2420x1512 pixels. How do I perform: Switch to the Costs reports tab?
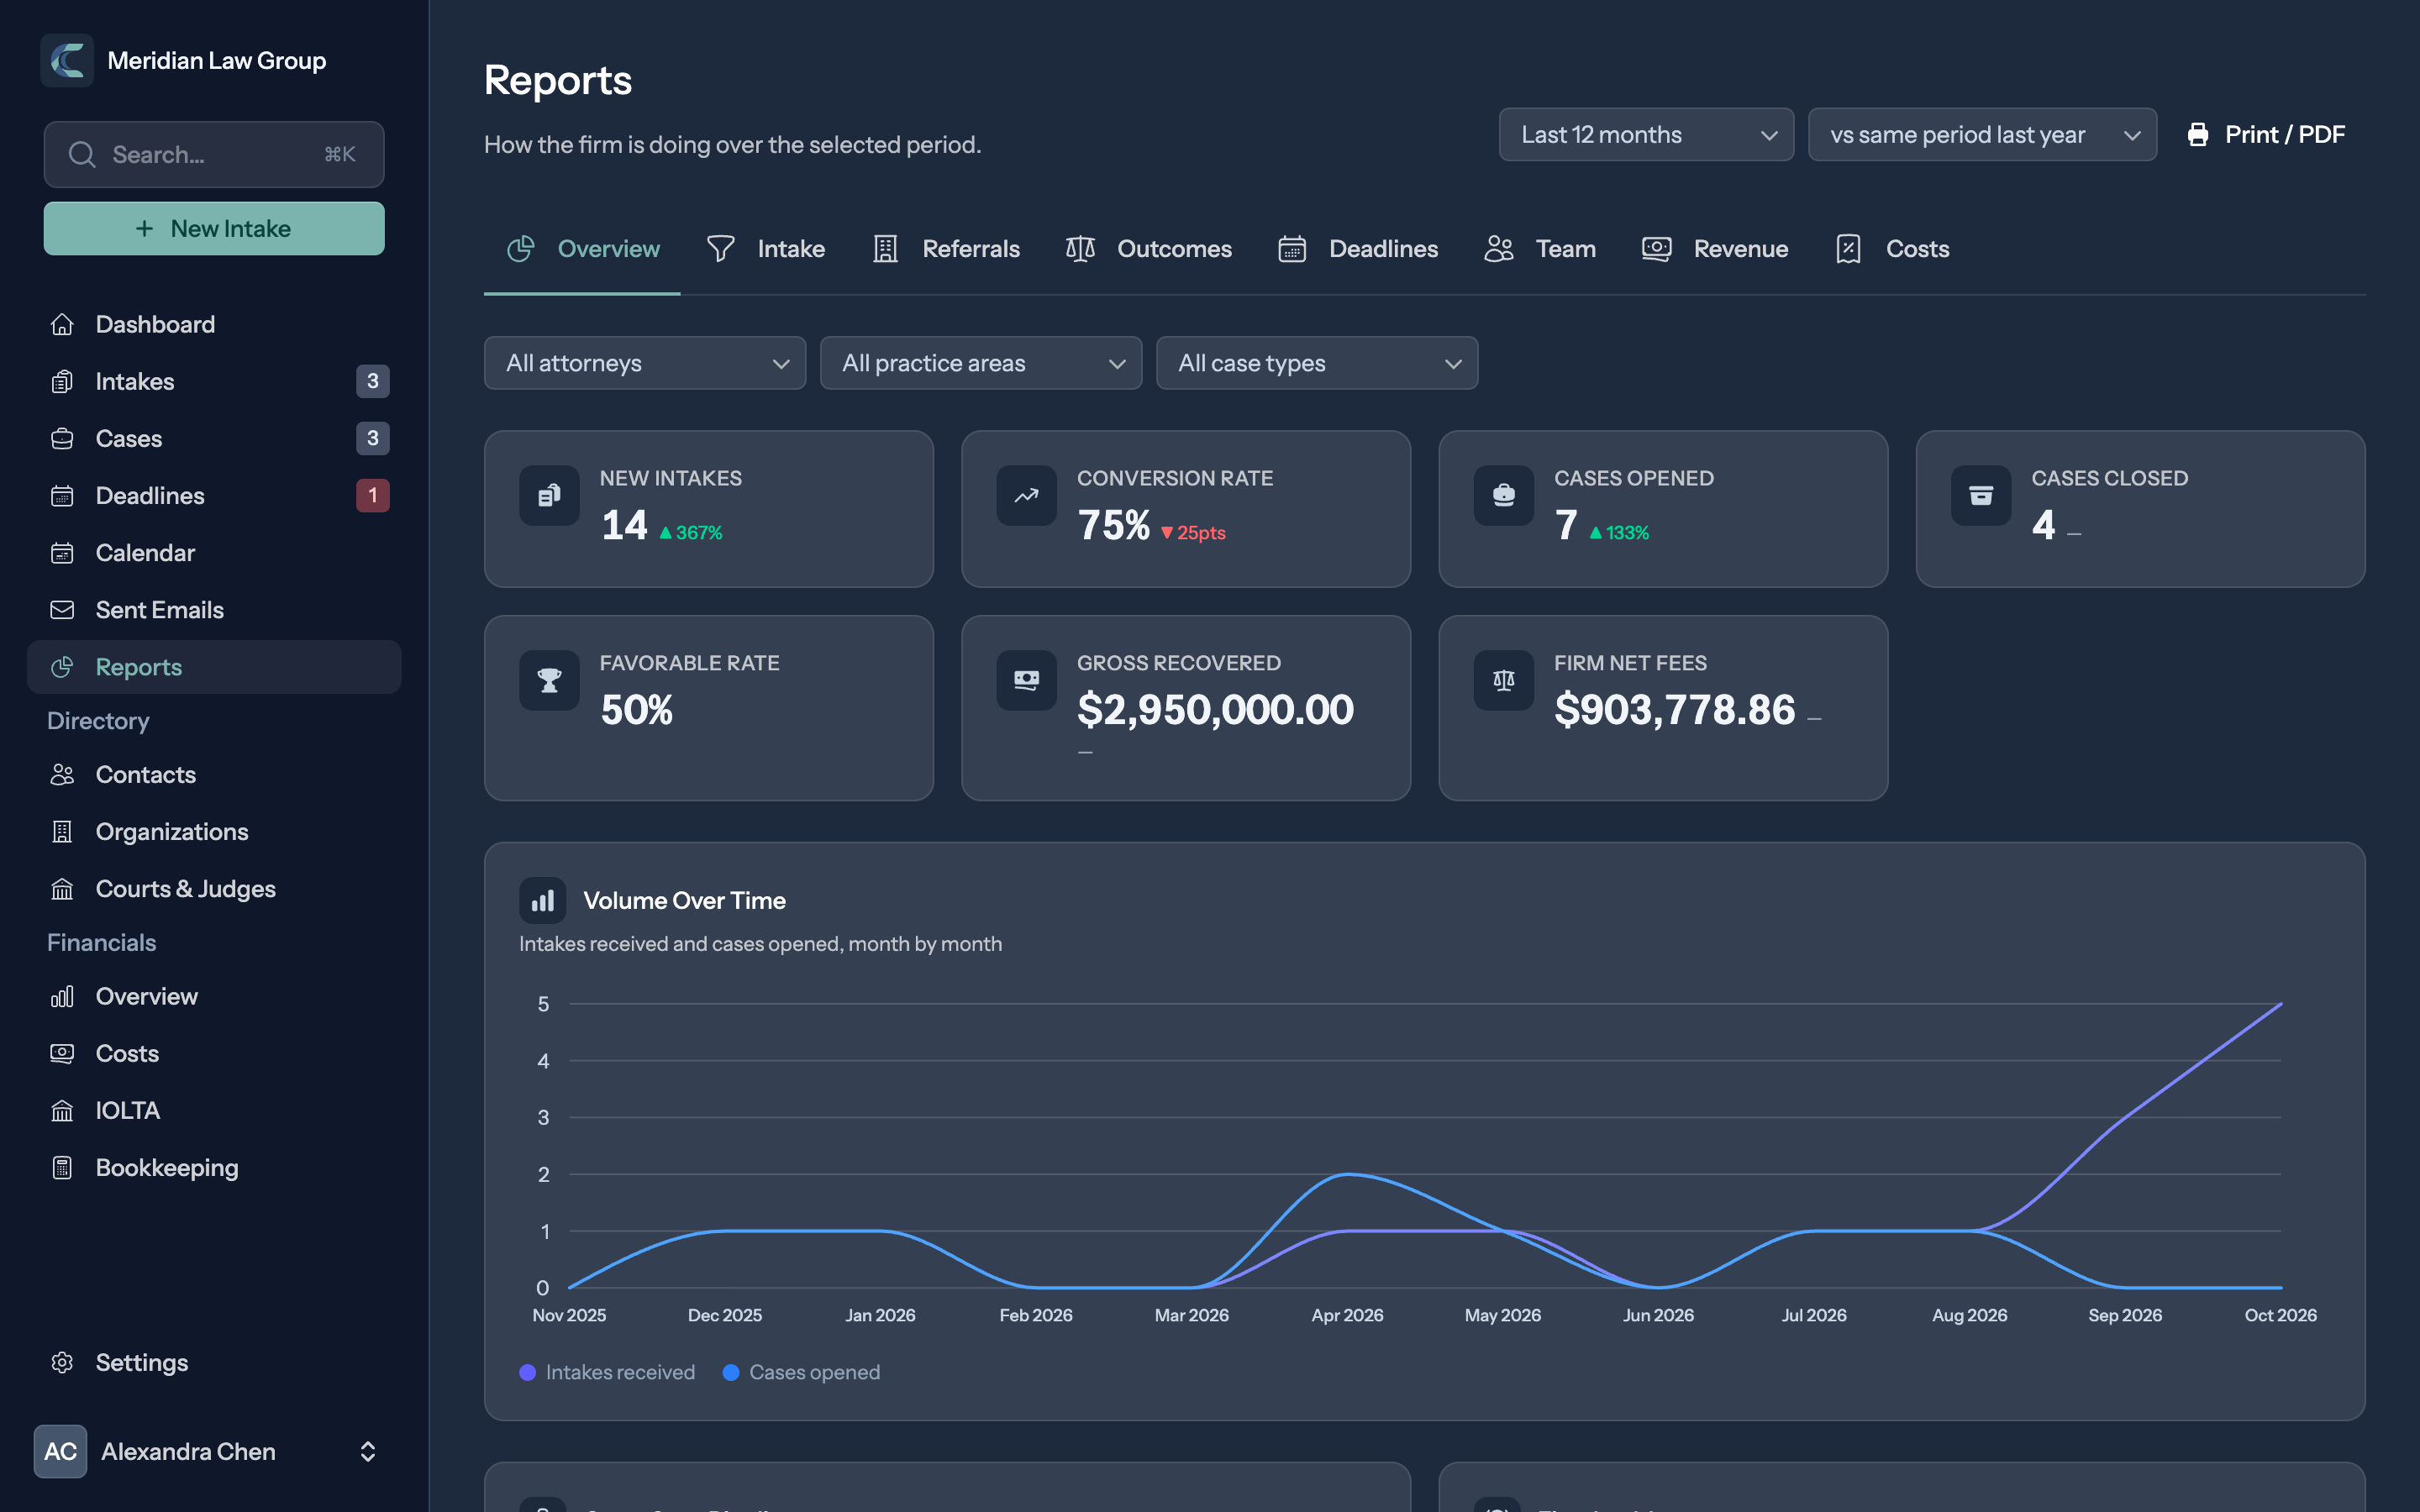tap(1892, 249)
